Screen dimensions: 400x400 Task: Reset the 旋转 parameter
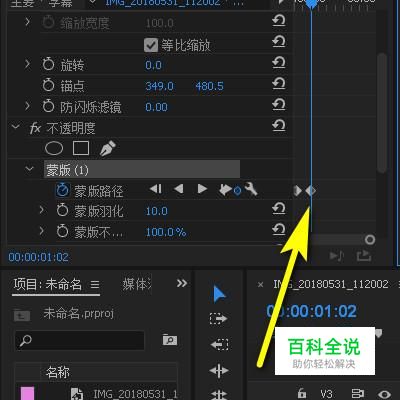click(x=279, y=63)
